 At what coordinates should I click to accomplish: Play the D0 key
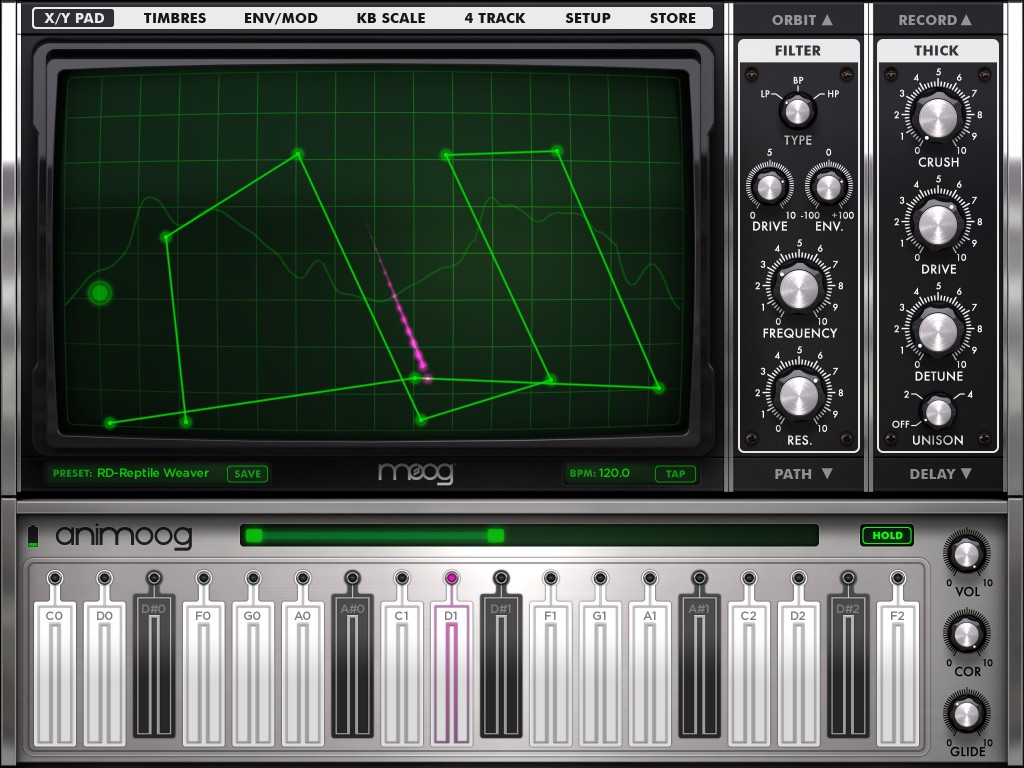pyautogui.click(x=104, y=673)
